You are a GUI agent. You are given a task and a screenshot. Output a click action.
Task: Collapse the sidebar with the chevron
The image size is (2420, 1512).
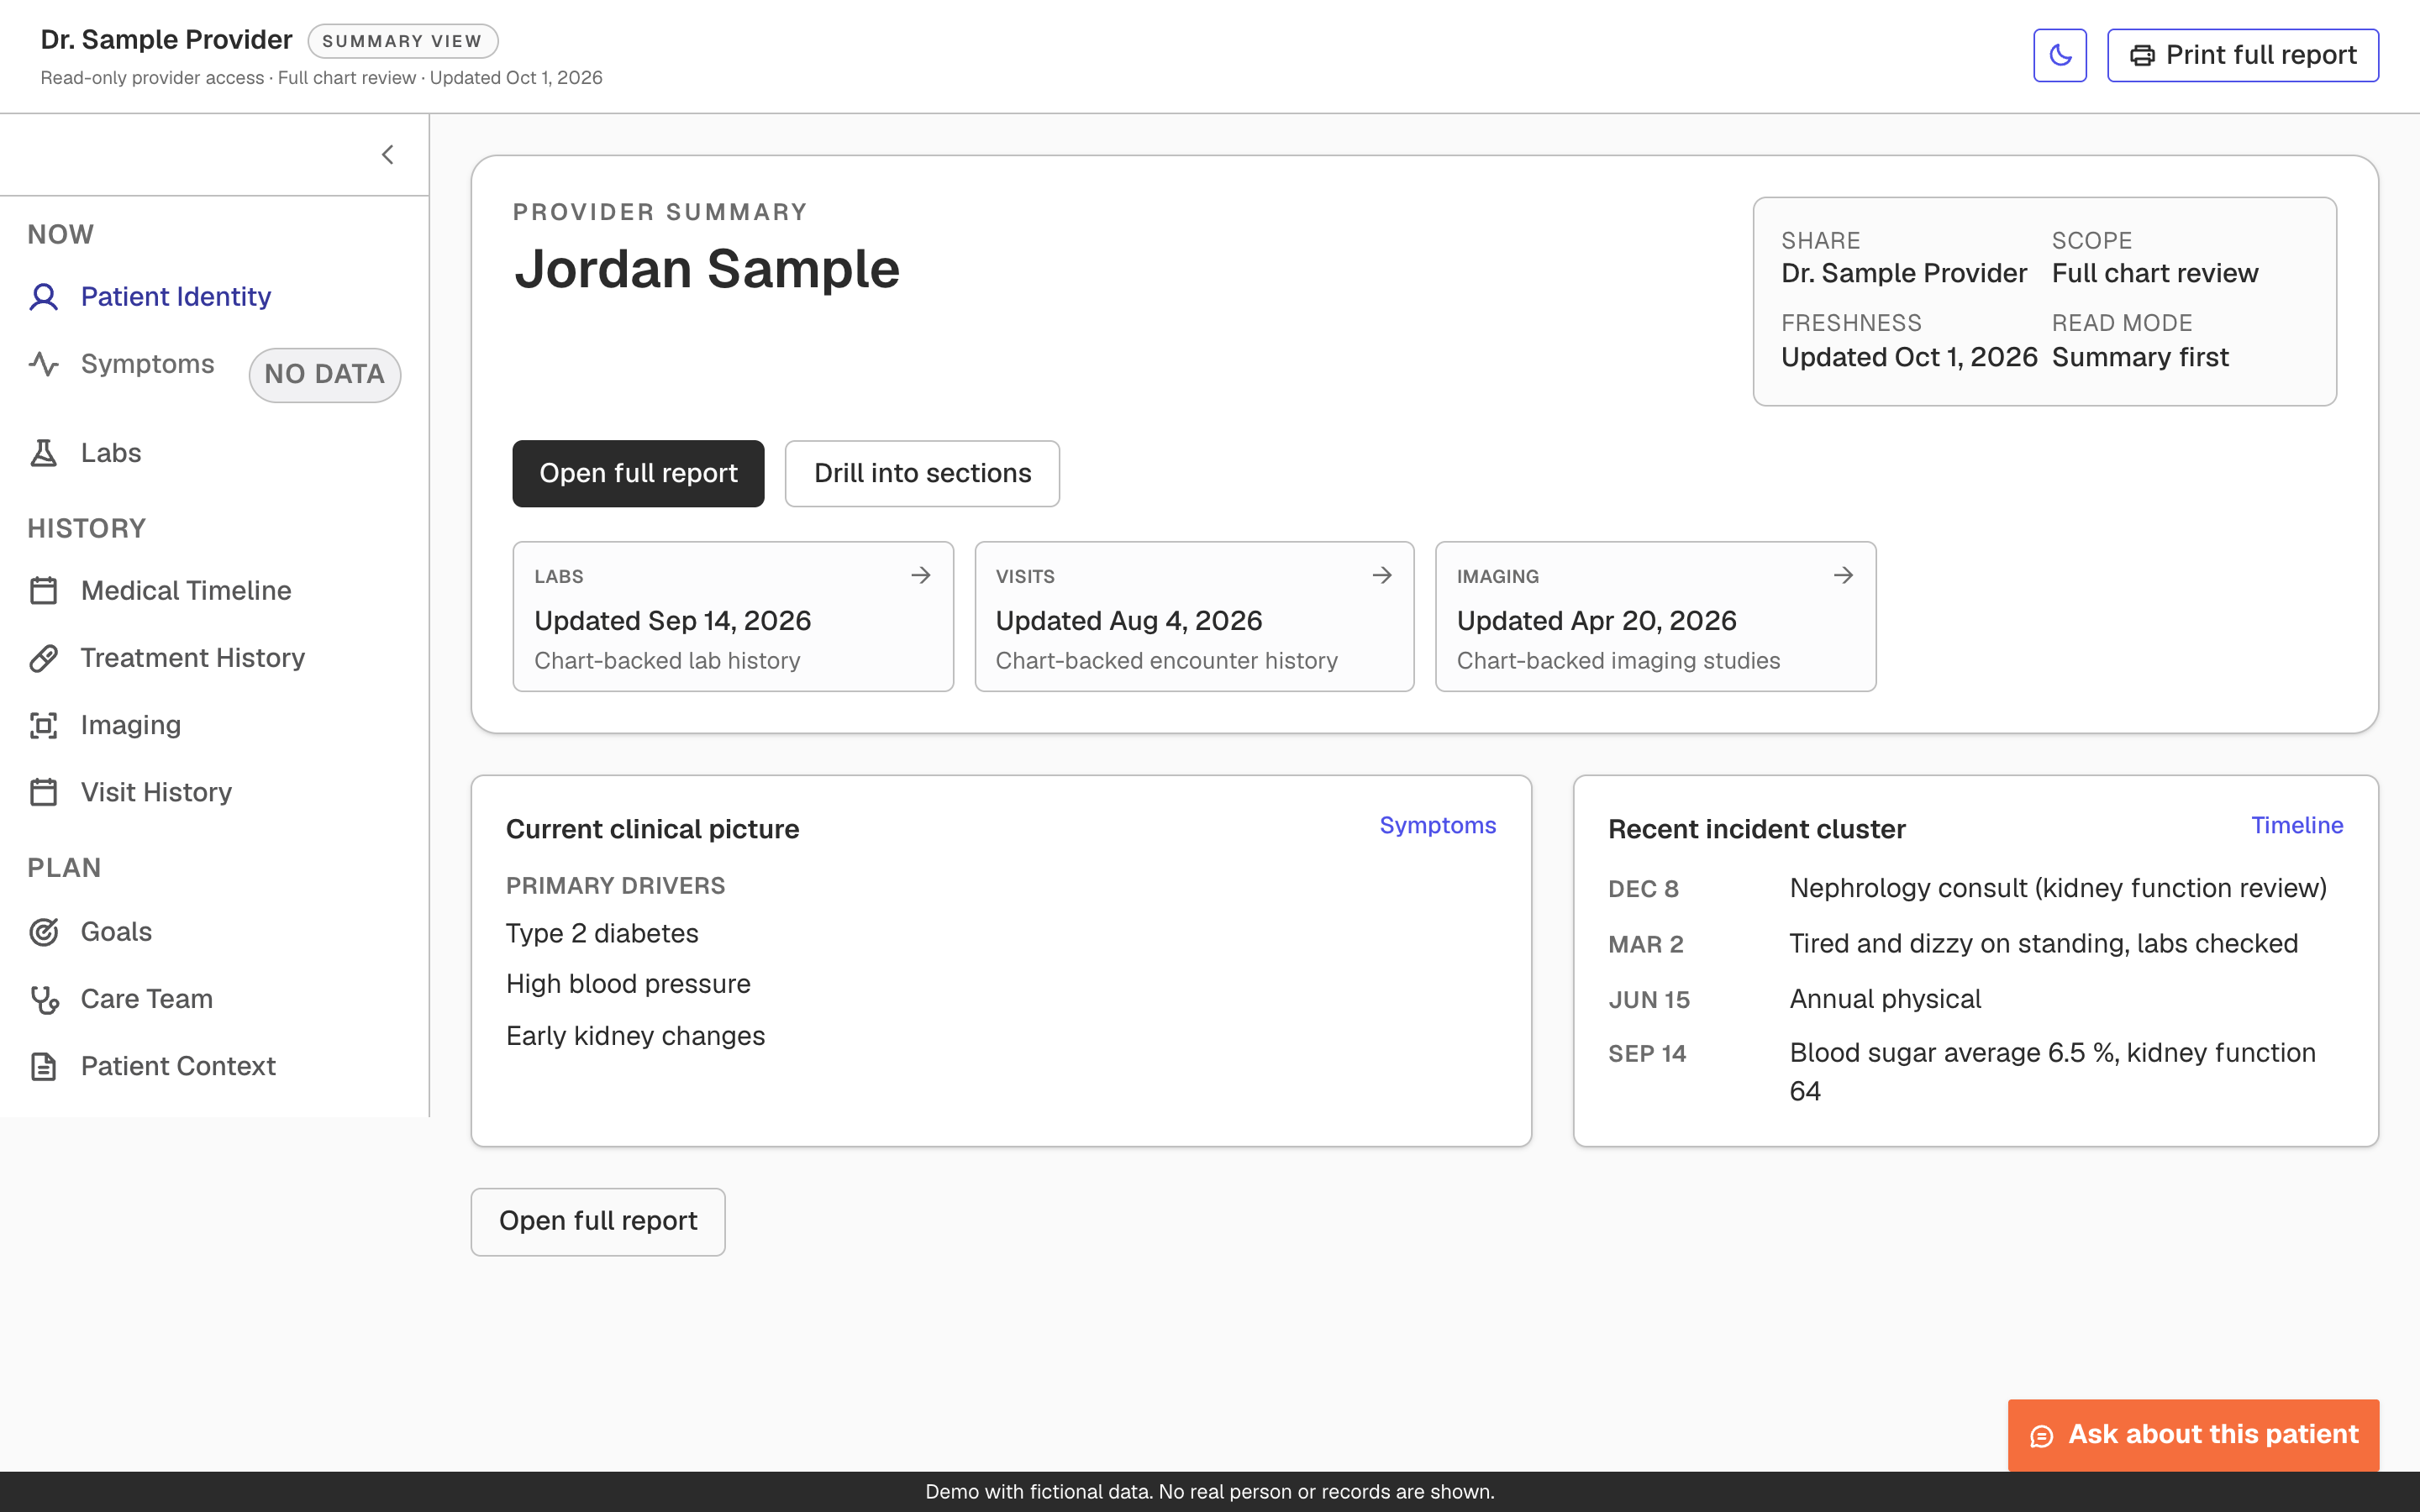click(x=388, y=155)
